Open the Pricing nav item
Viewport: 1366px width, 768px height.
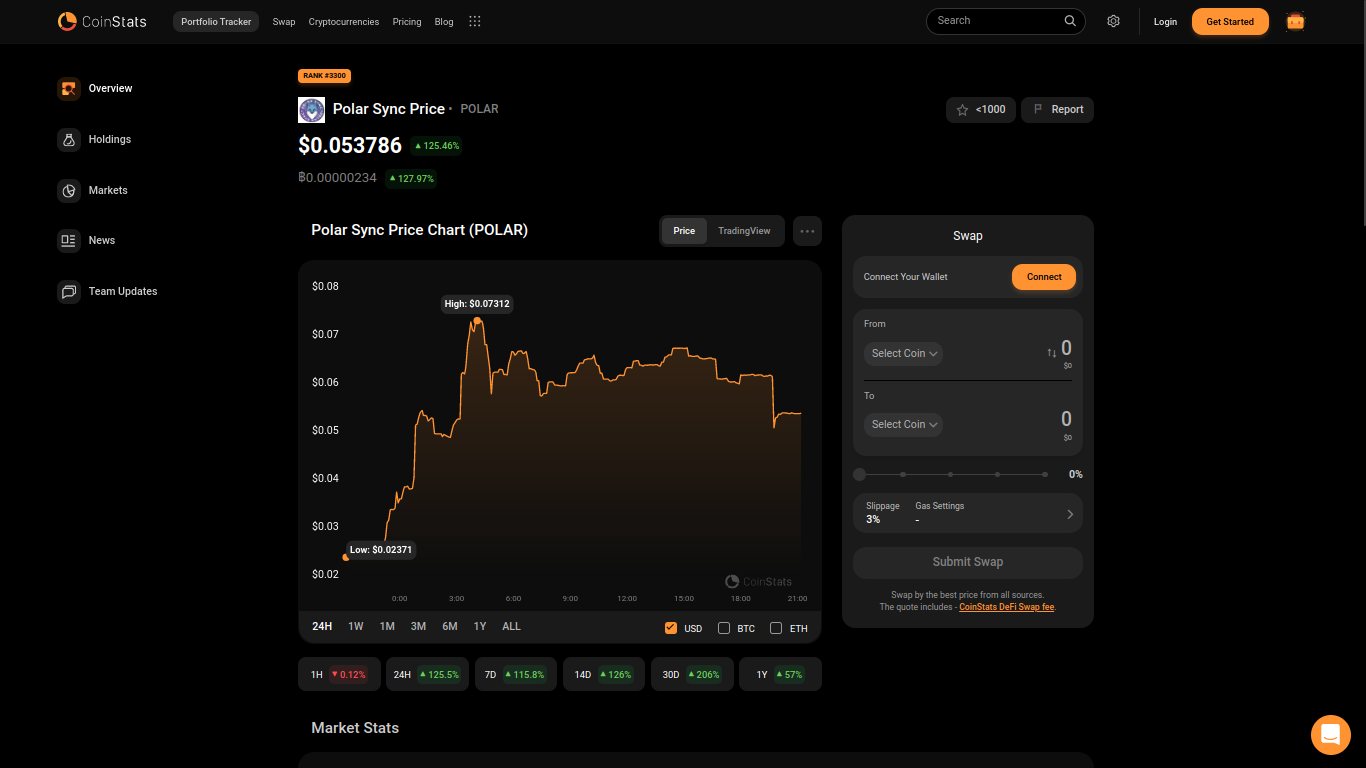407,22
